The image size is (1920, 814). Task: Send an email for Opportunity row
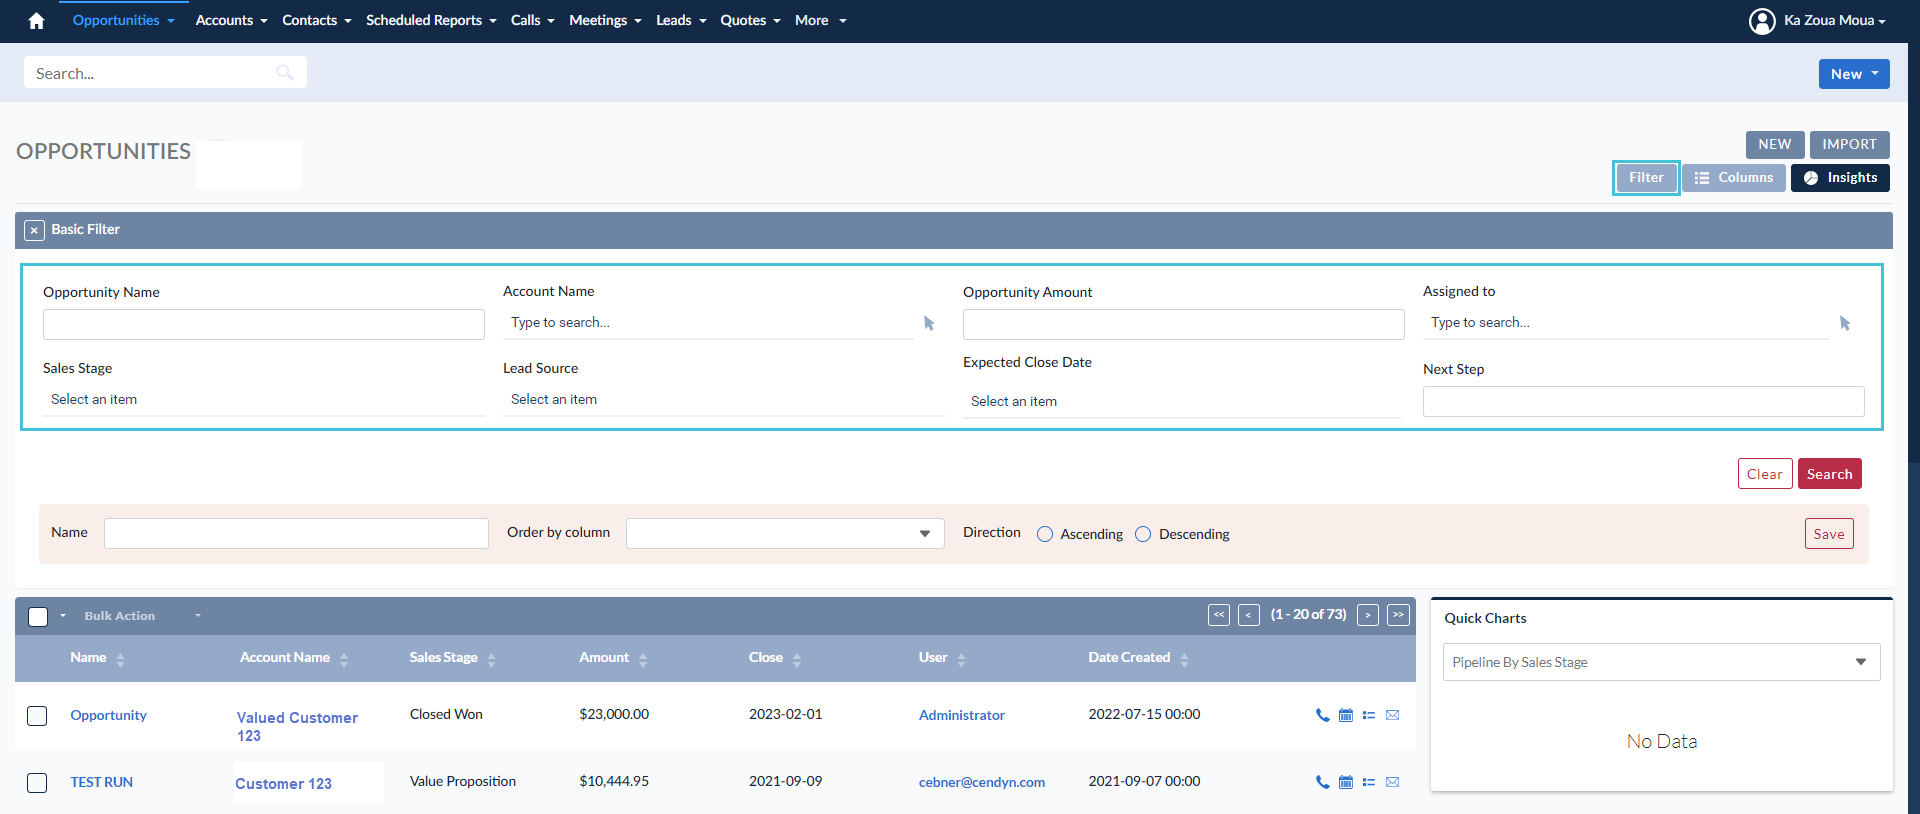click(x=1392, y=715)
